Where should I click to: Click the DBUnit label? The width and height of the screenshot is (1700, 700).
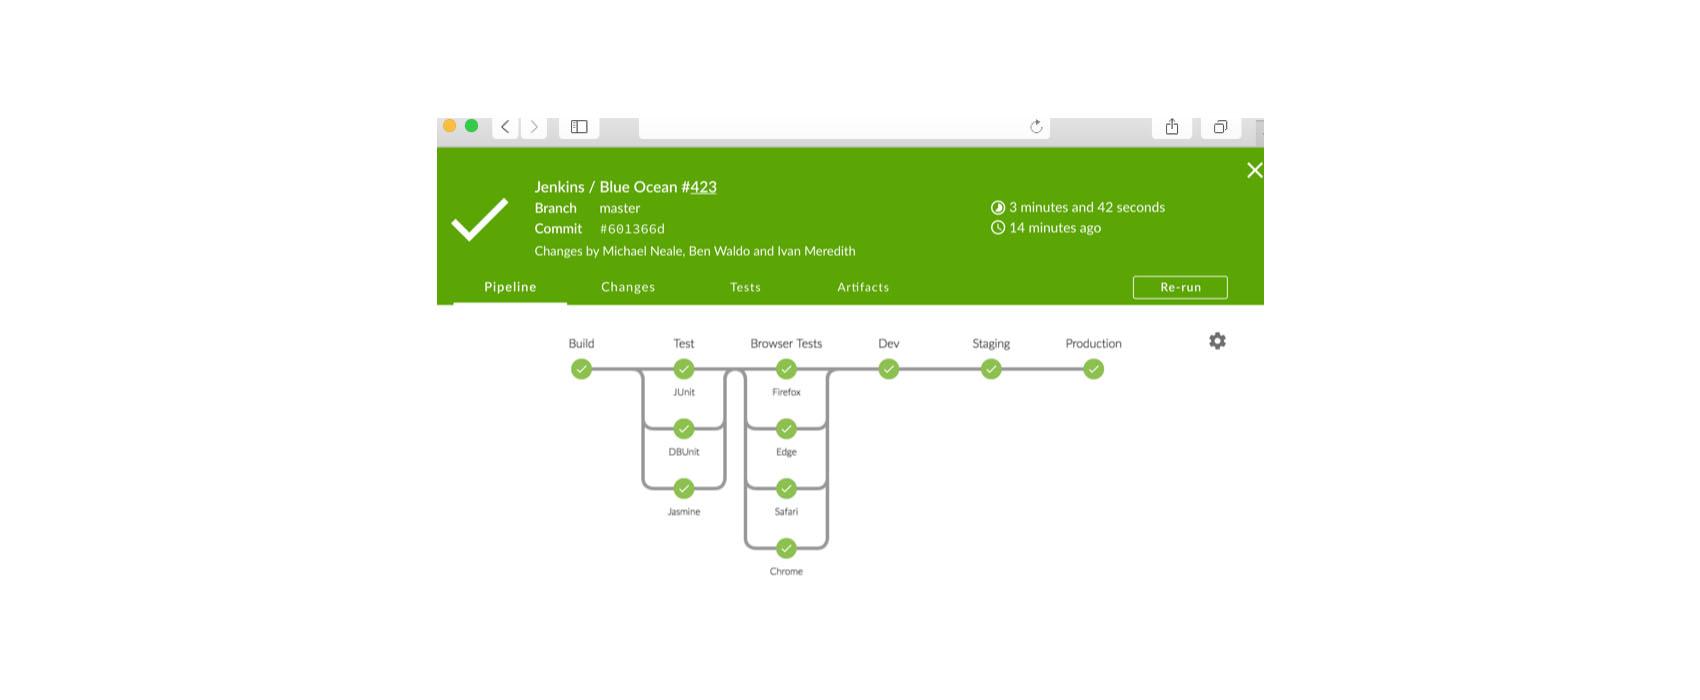(684, 452)
